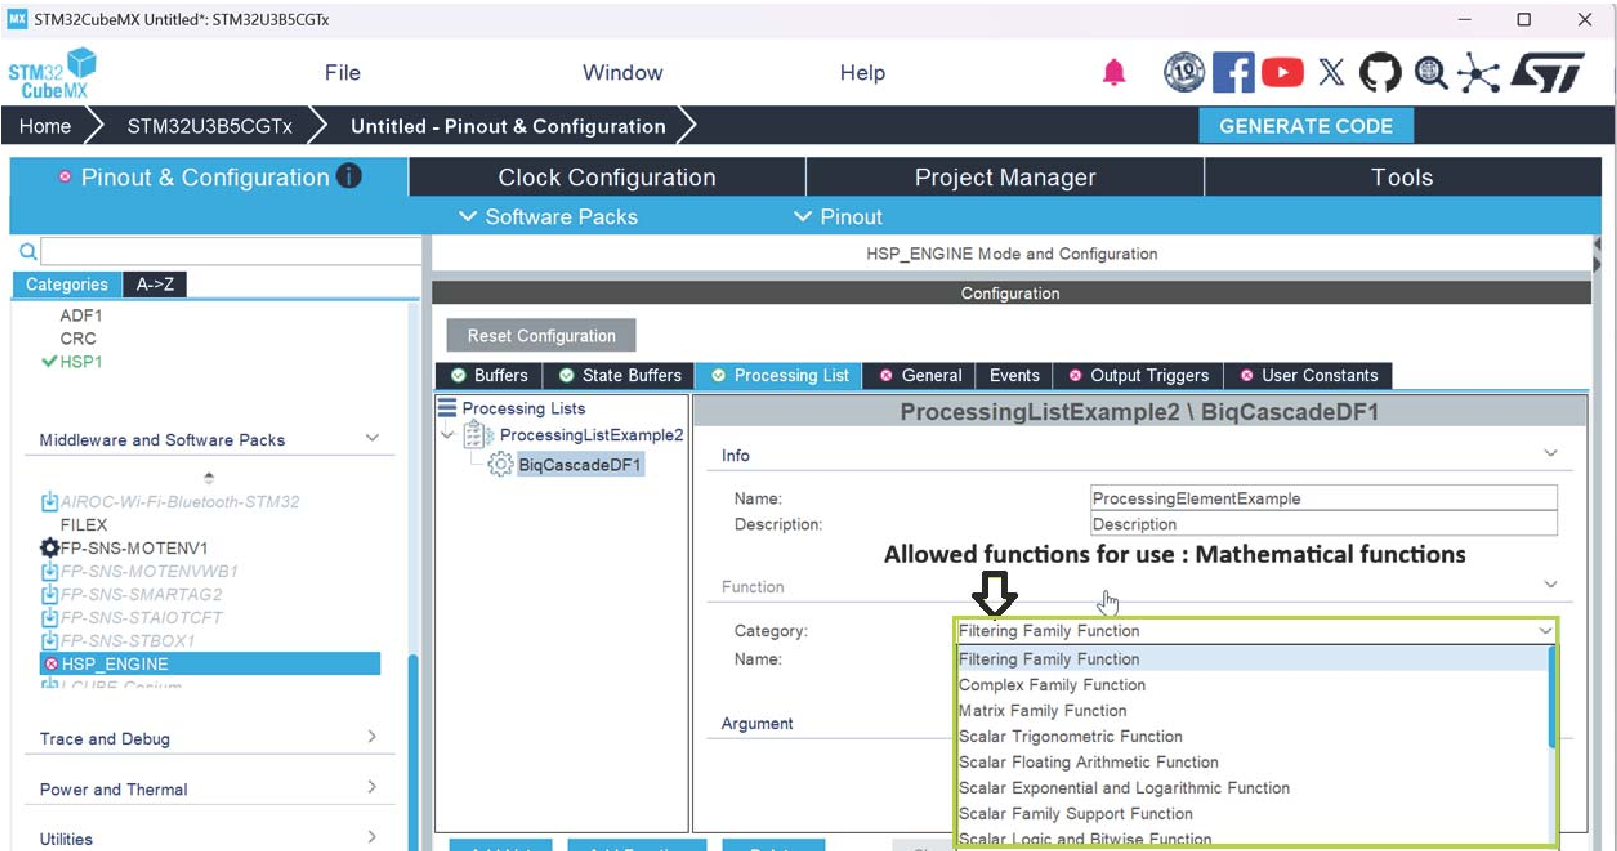
Task: Click the document icon beside ProcessingListExample2
Action: [479, 435]
